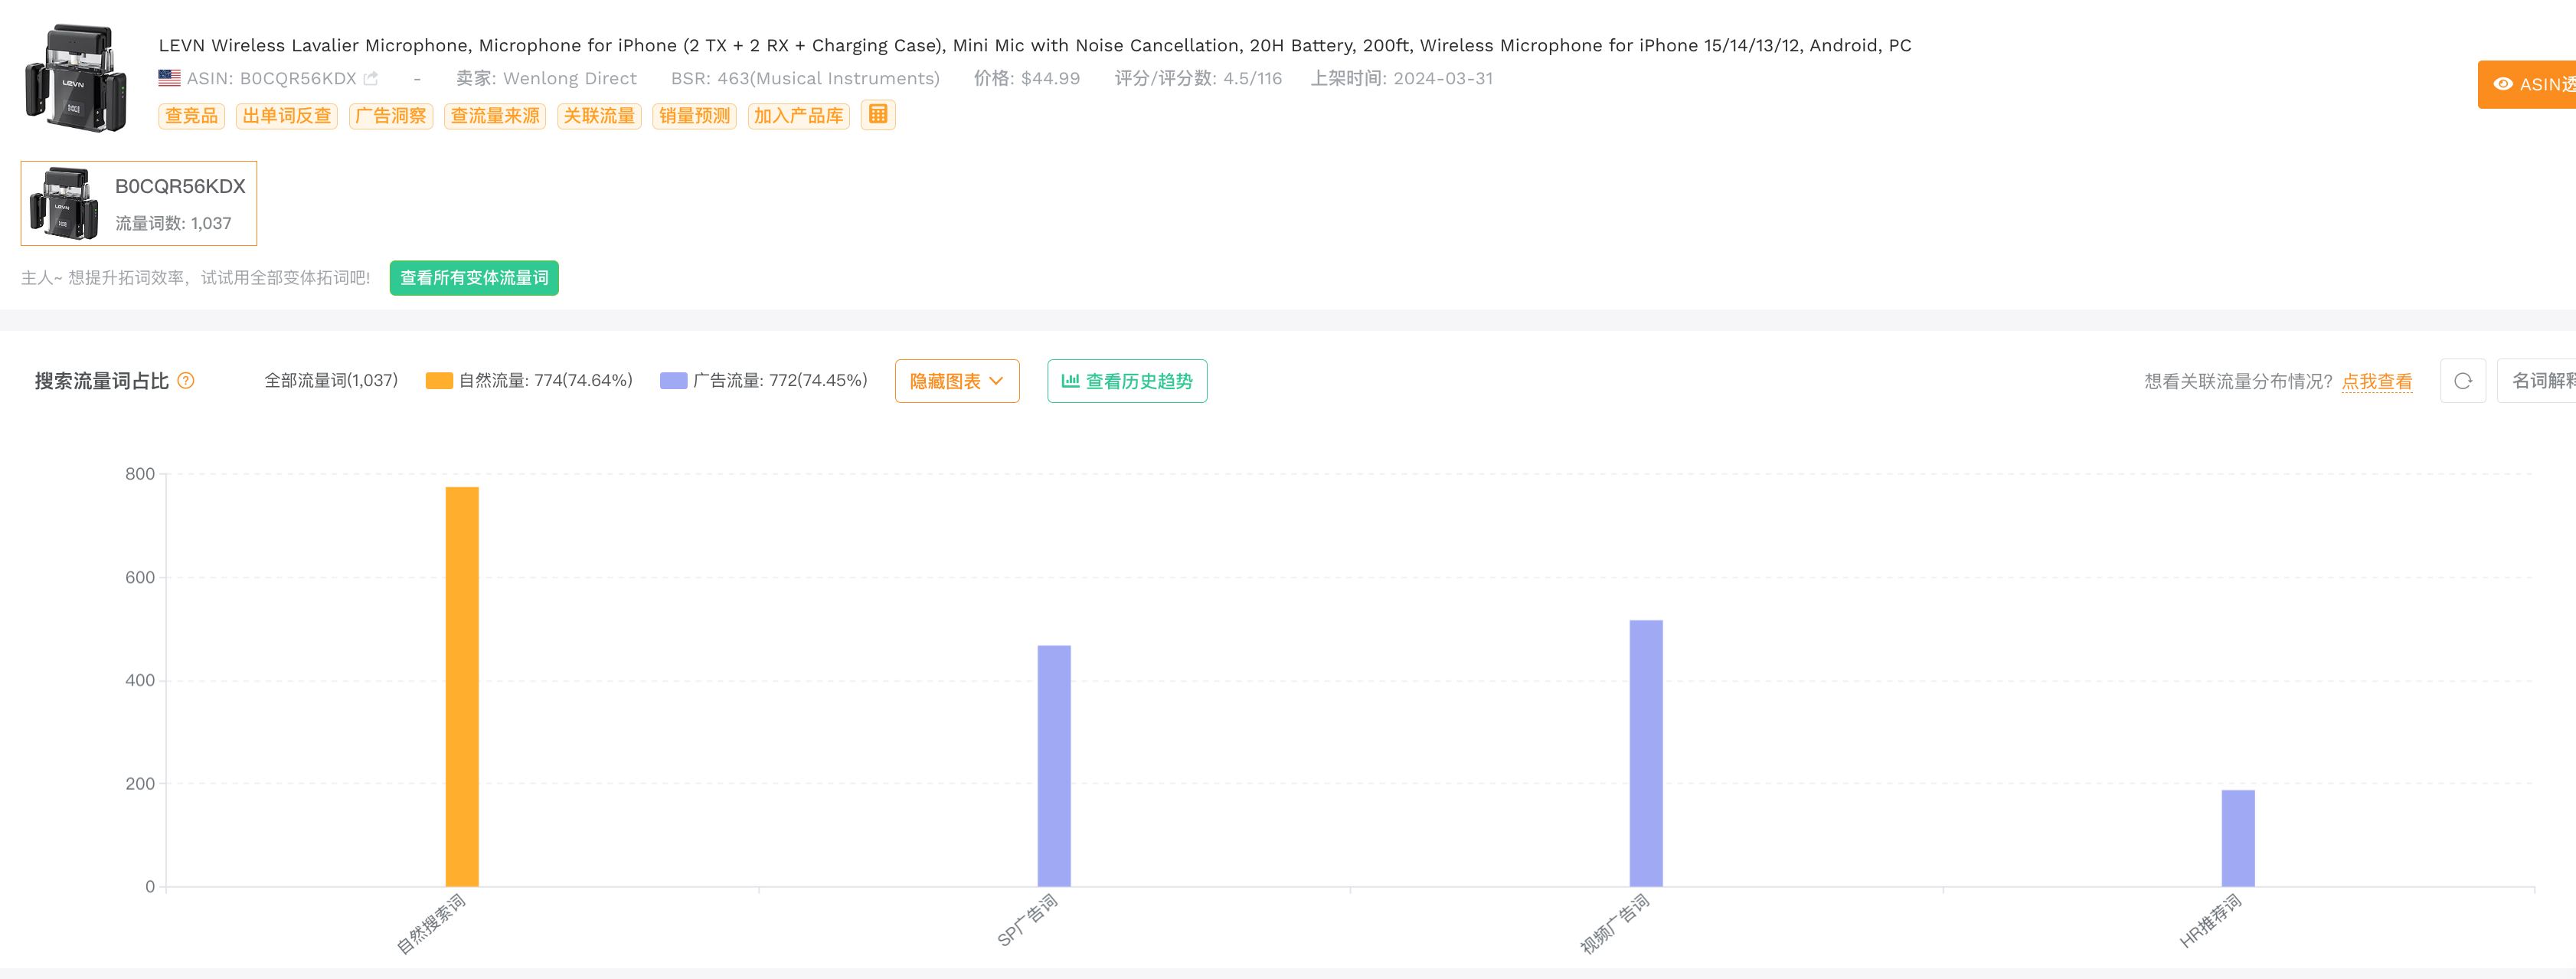
Task: Click the 销量预测 tag
Action: click(x=694, y=116)
